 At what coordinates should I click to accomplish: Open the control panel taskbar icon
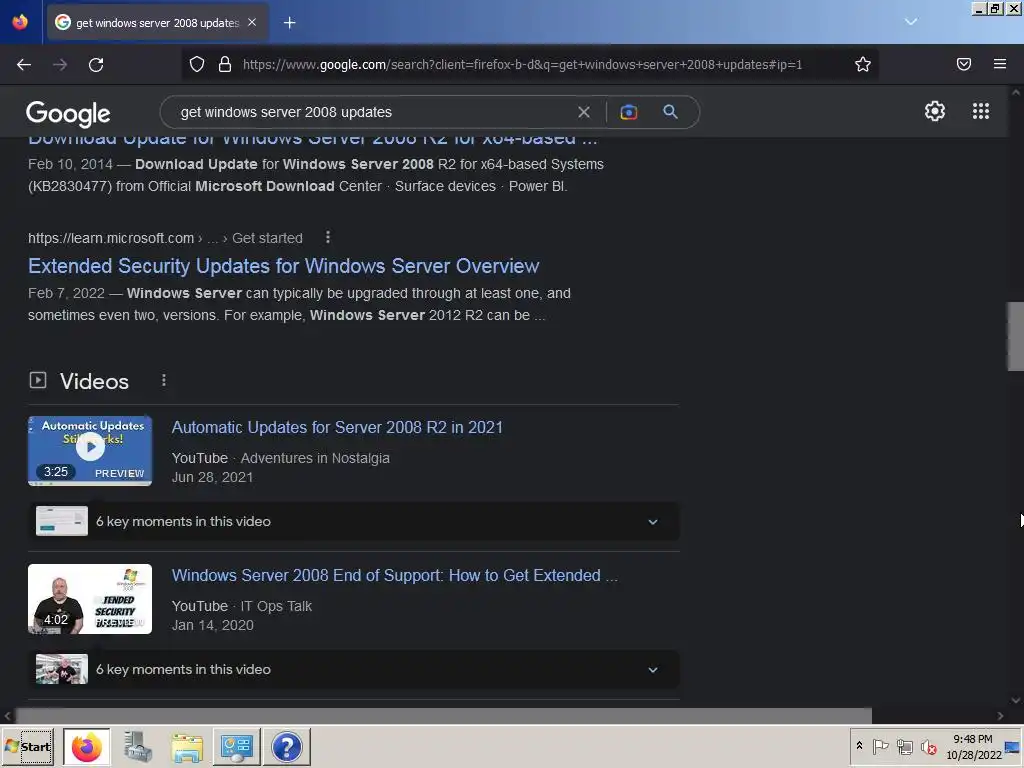coord(236,746)
